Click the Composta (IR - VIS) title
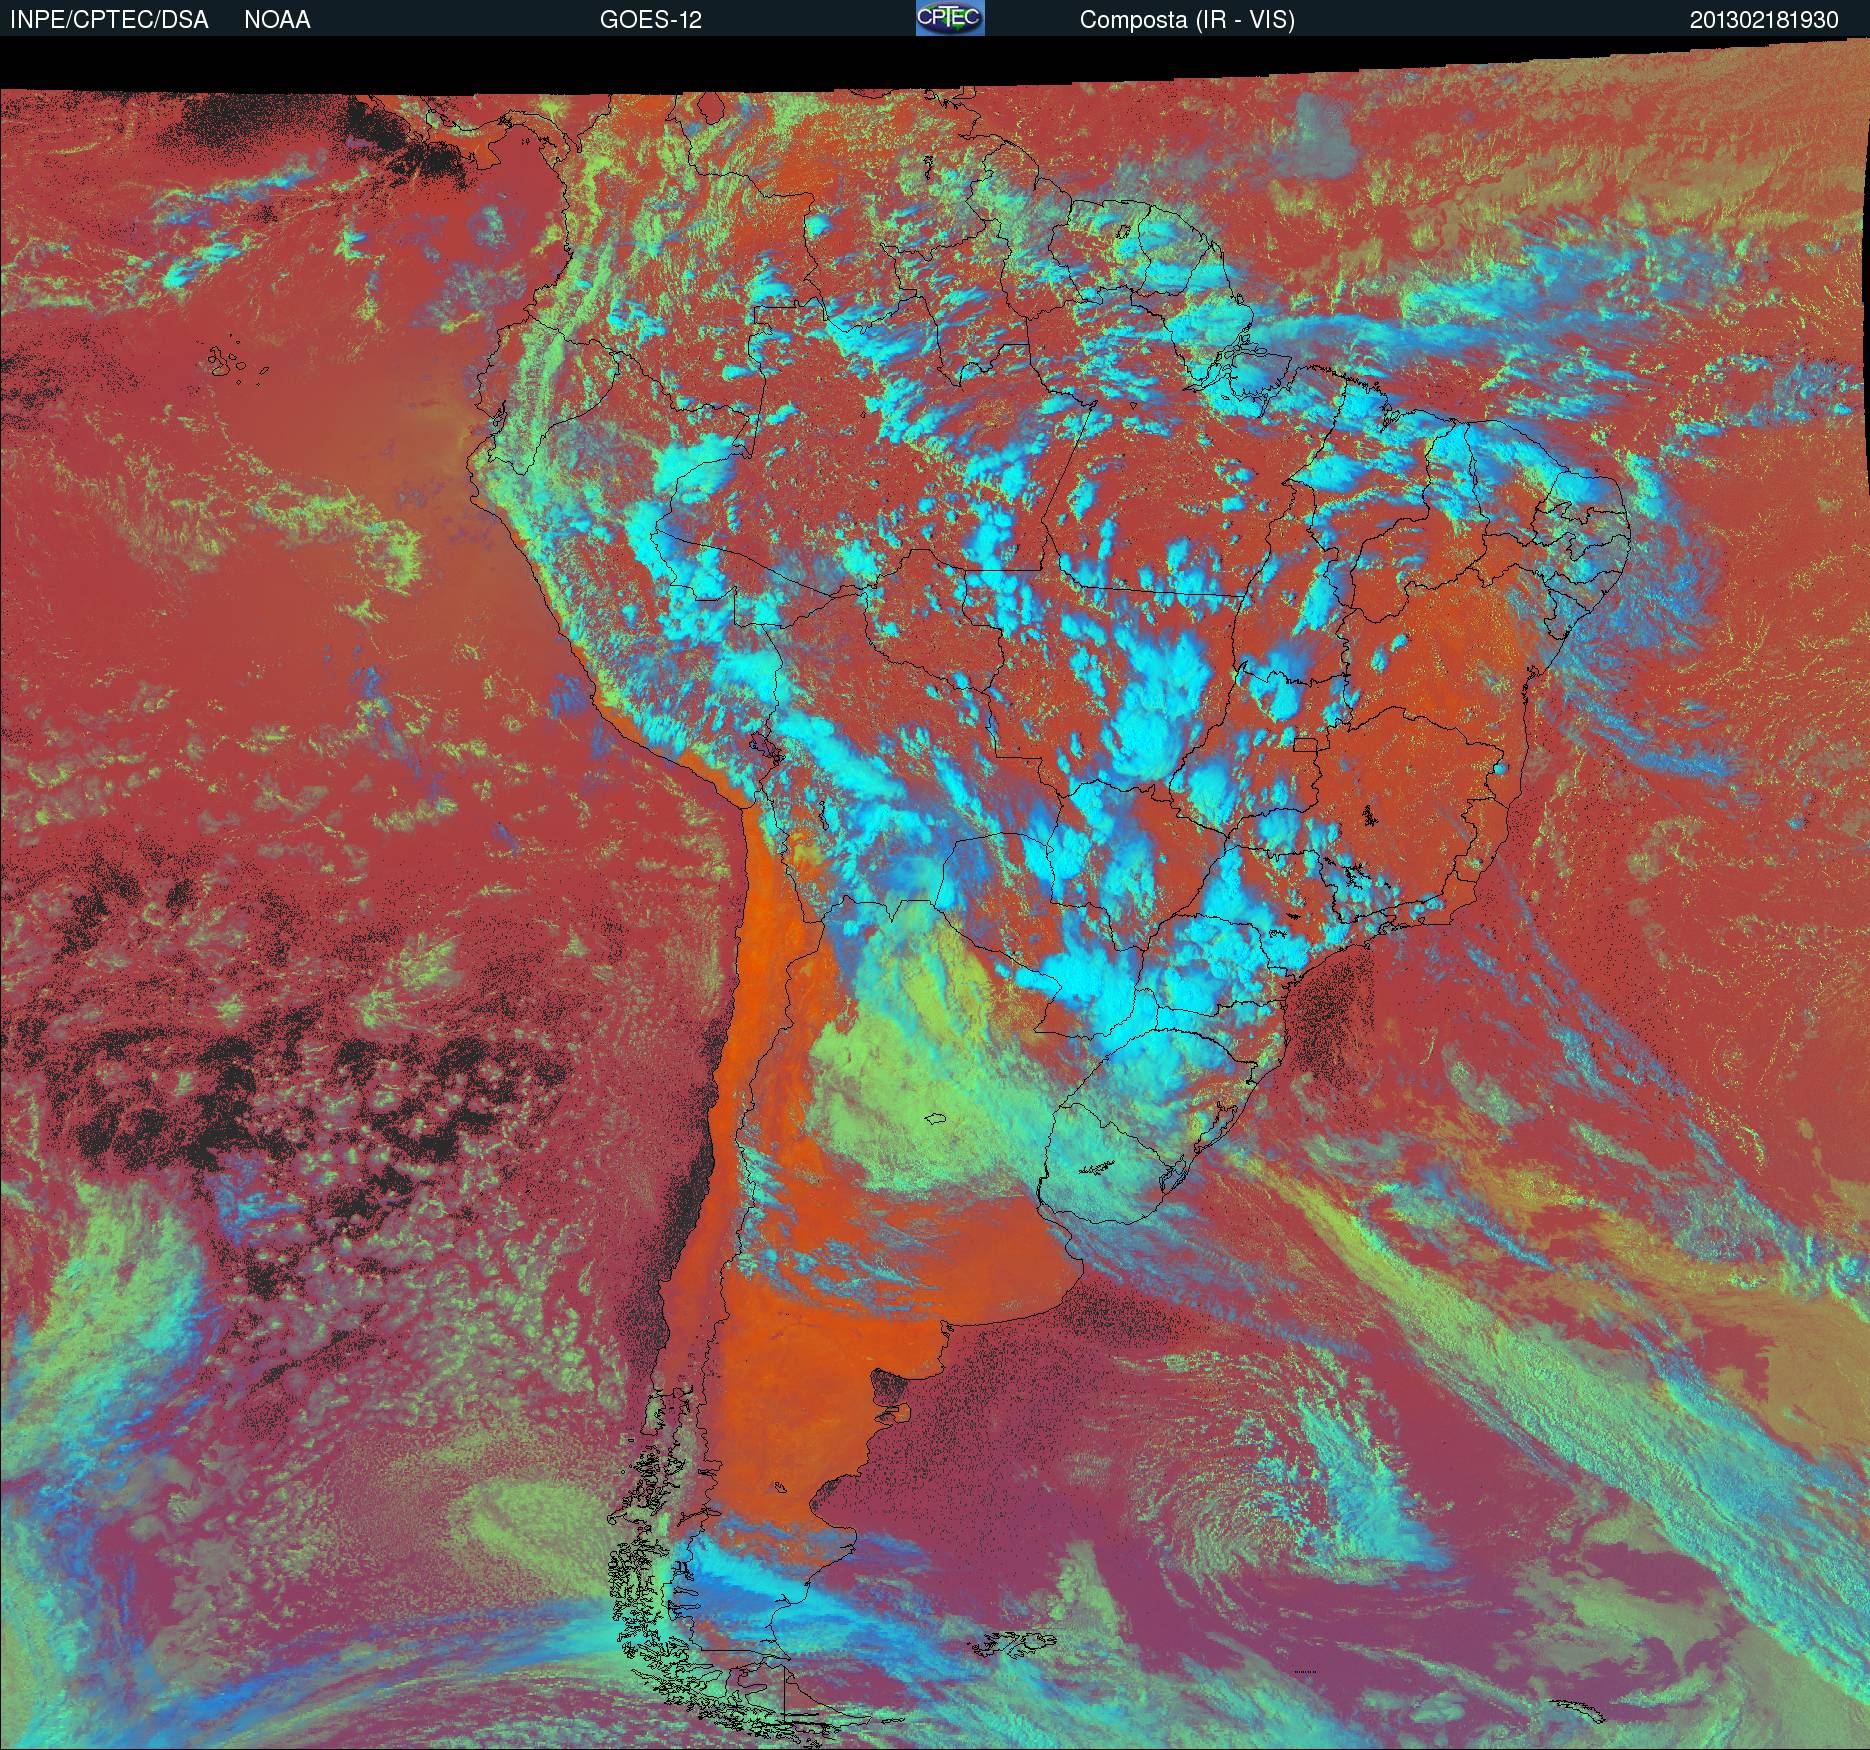The width and height of the screenshot is (1870, 1750). click(x=1187, y=20)
